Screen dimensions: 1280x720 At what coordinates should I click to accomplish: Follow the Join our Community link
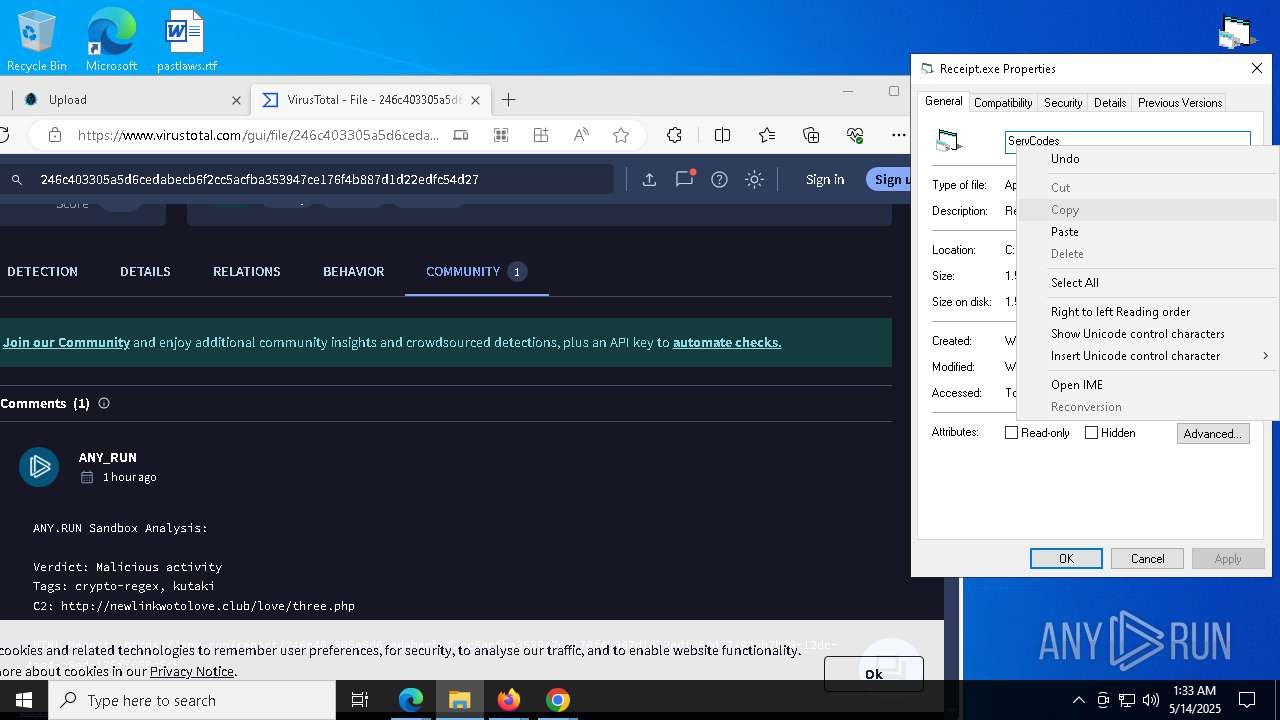(x=66, y=342)
